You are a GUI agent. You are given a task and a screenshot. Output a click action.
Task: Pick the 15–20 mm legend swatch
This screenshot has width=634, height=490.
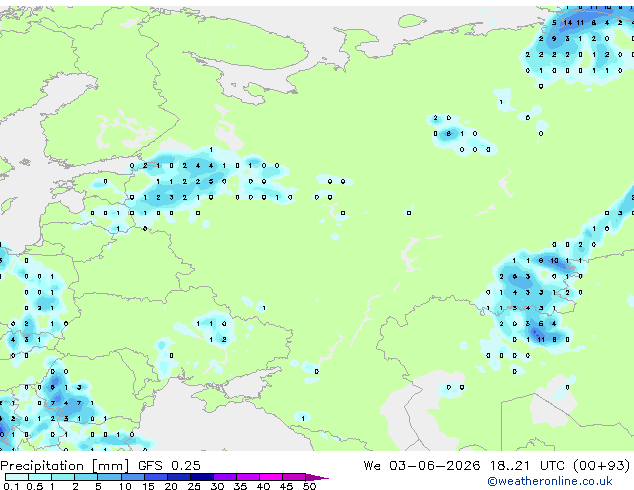coord(155,477)
